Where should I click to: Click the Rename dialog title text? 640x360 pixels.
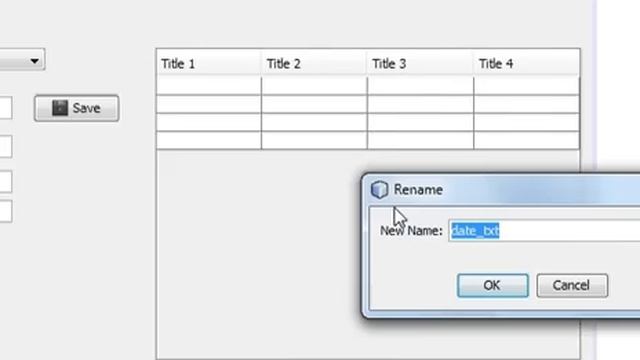coord(418,190)
